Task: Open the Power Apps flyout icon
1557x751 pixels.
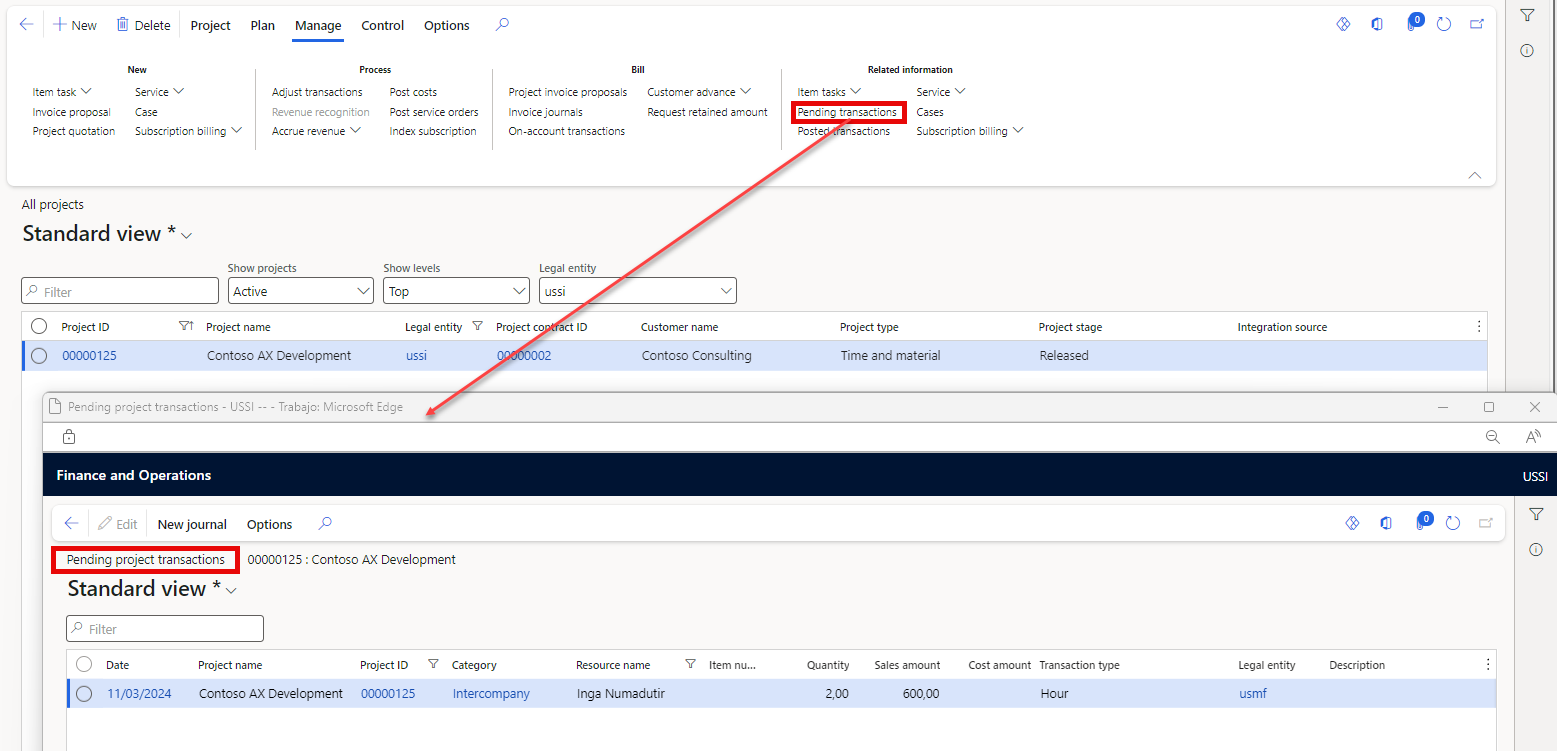Action: tap(1343, 24)
